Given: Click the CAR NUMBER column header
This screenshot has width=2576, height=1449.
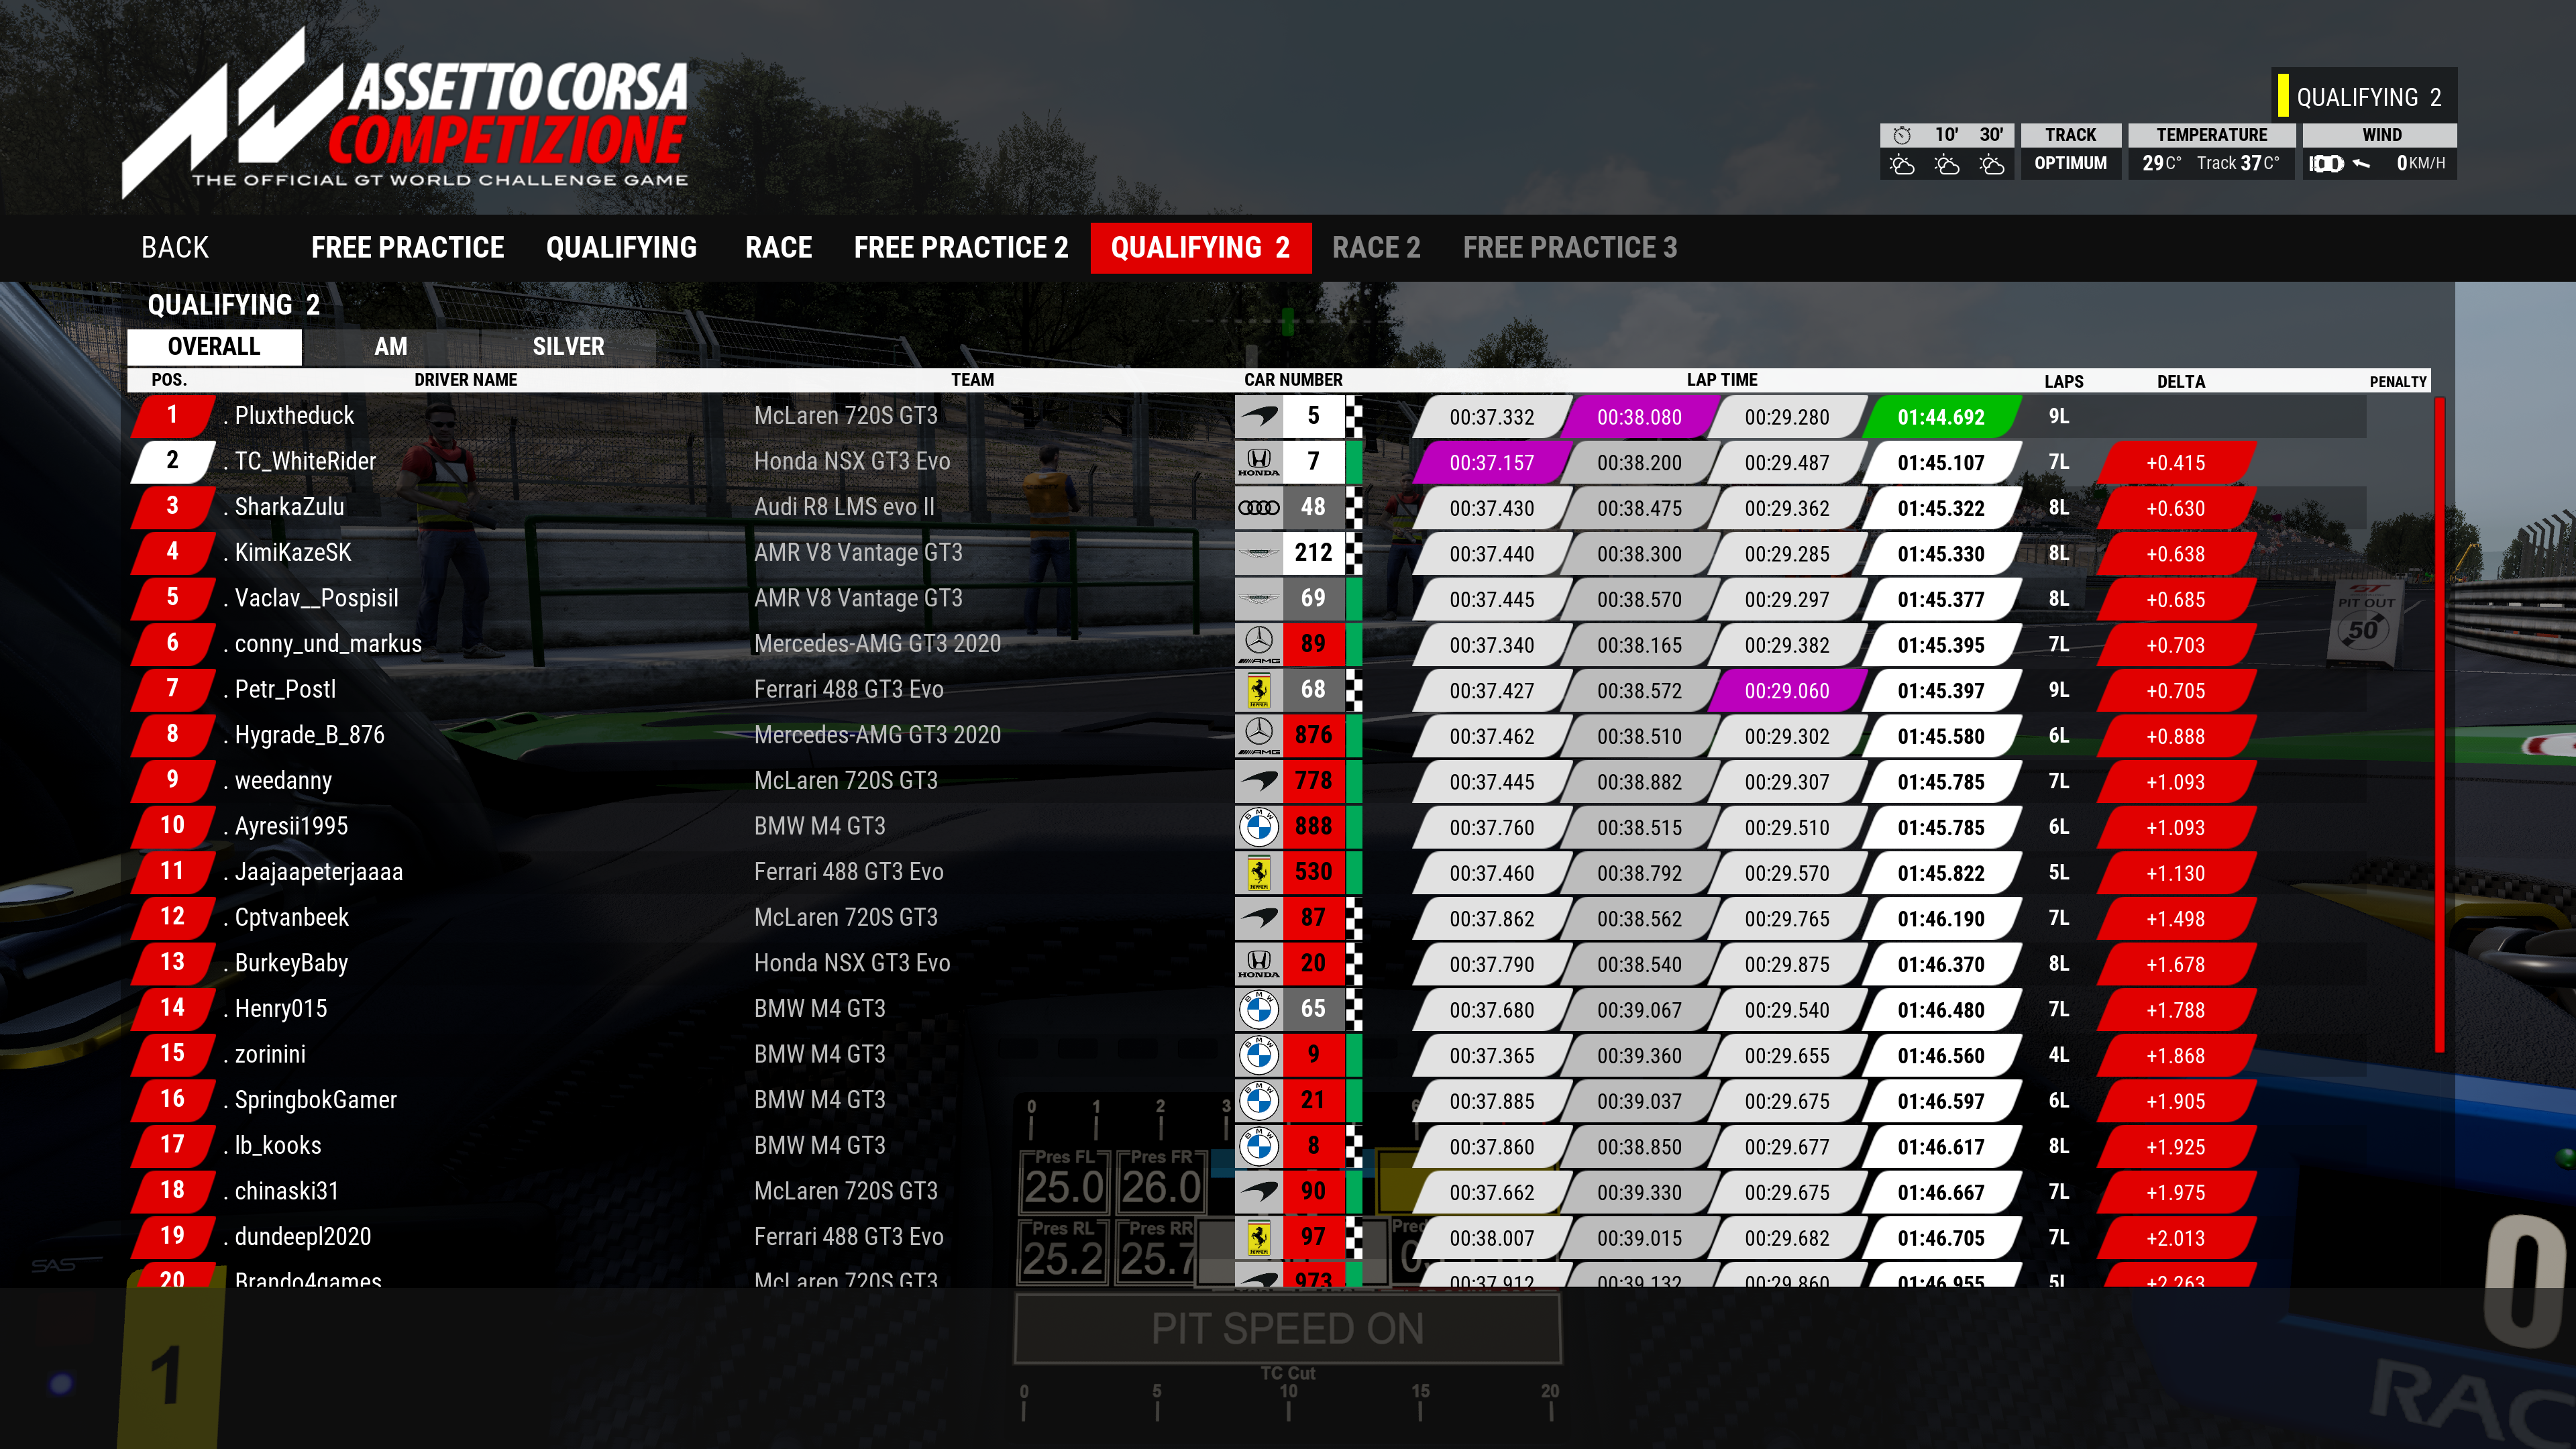Looking at the screenshot, I should [x=1293, y=380].
